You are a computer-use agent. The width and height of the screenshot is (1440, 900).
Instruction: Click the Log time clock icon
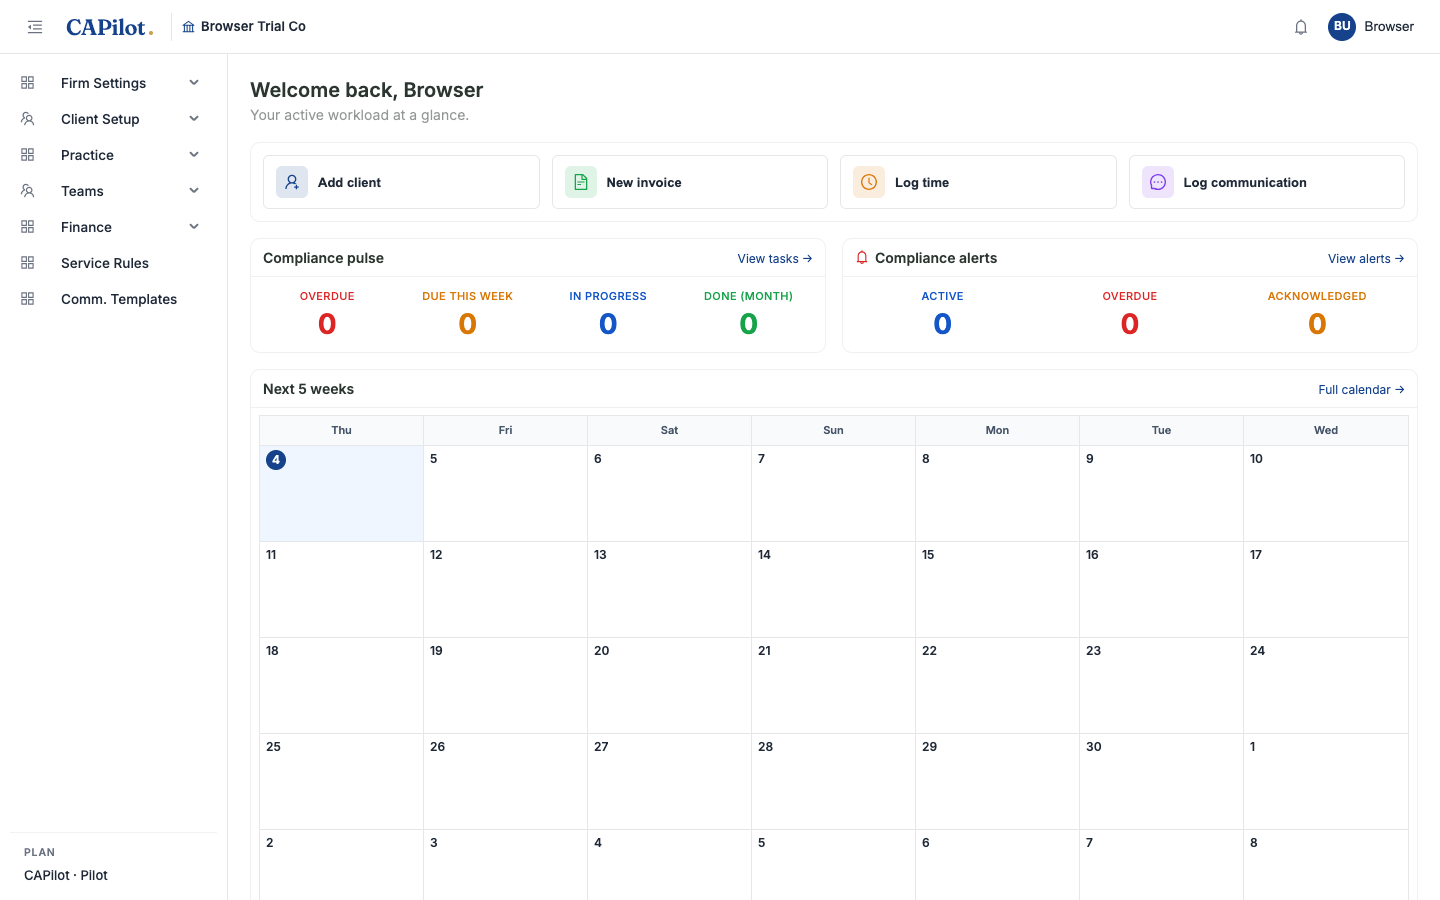[869, 182]
